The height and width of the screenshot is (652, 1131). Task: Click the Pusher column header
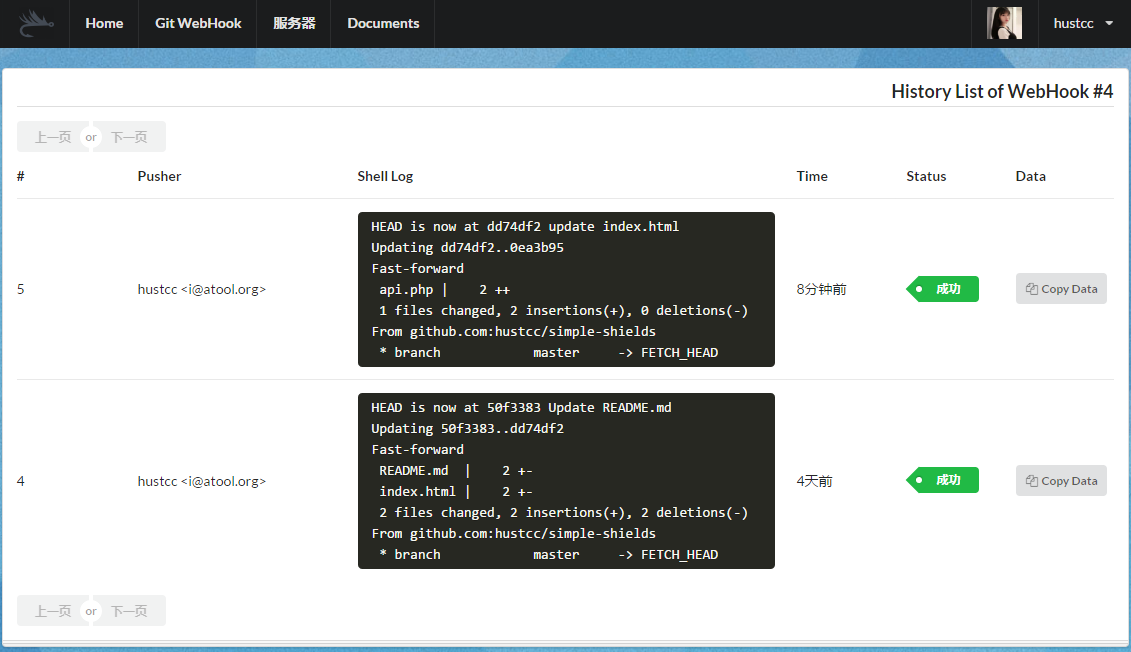[x=159, y=176]
